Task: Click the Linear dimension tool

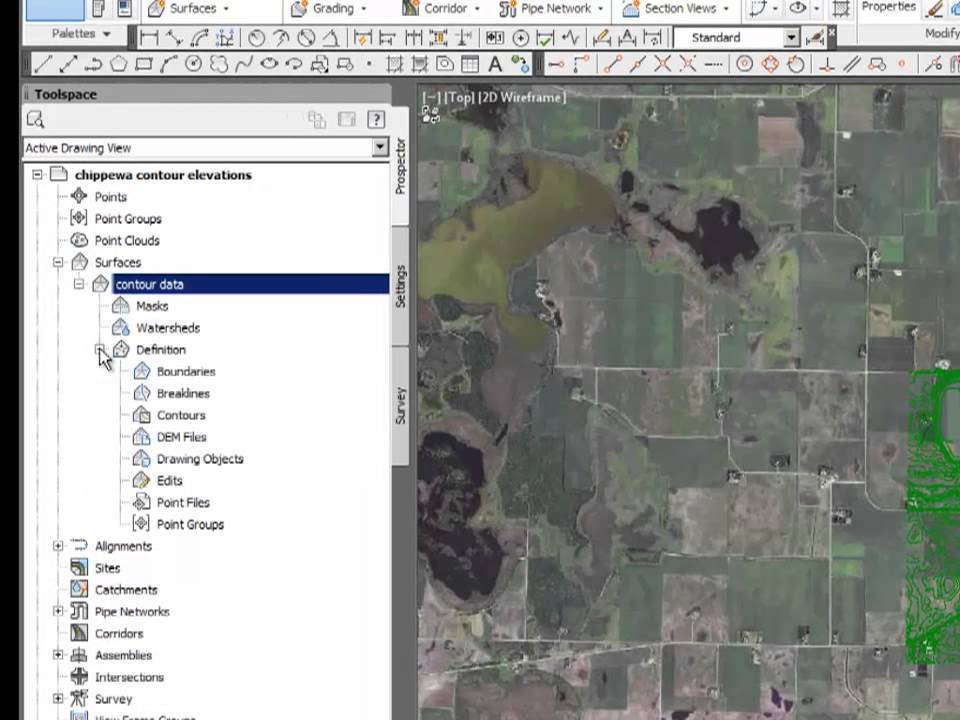Action: pyautogui.click(x=149, y=38)
